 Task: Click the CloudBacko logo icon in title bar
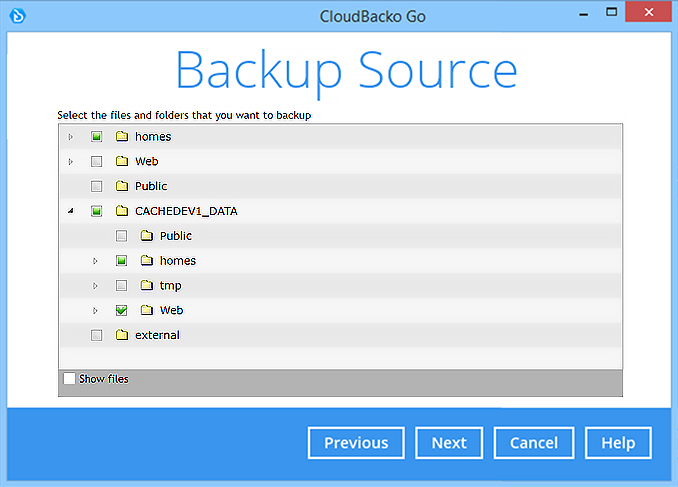(x=18, y=16)
